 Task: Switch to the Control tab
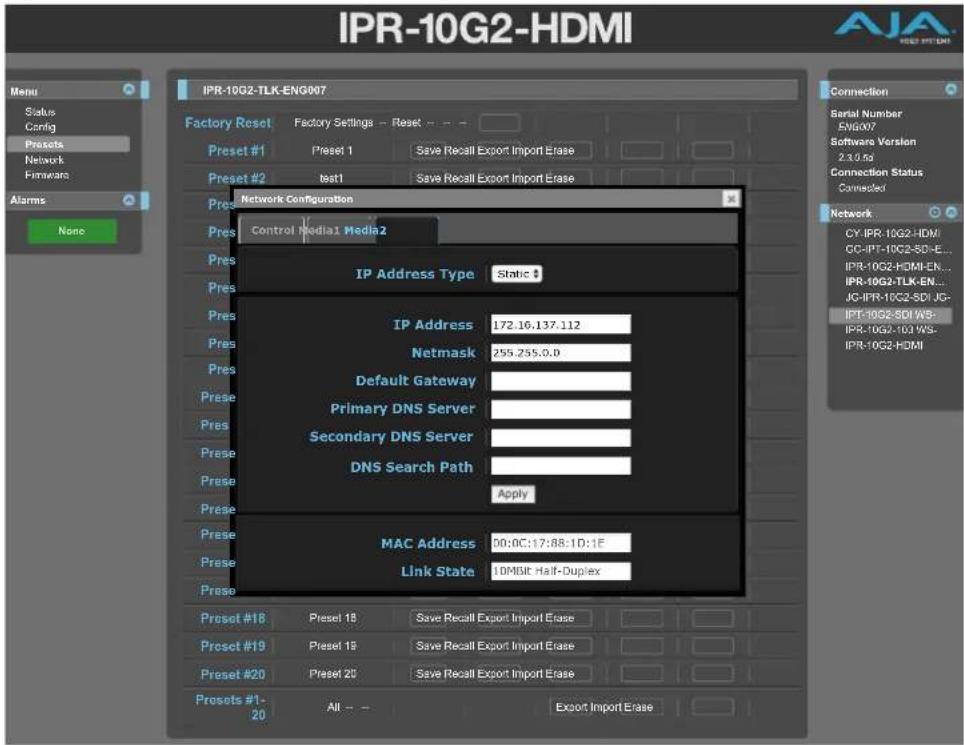coord(272,230)
